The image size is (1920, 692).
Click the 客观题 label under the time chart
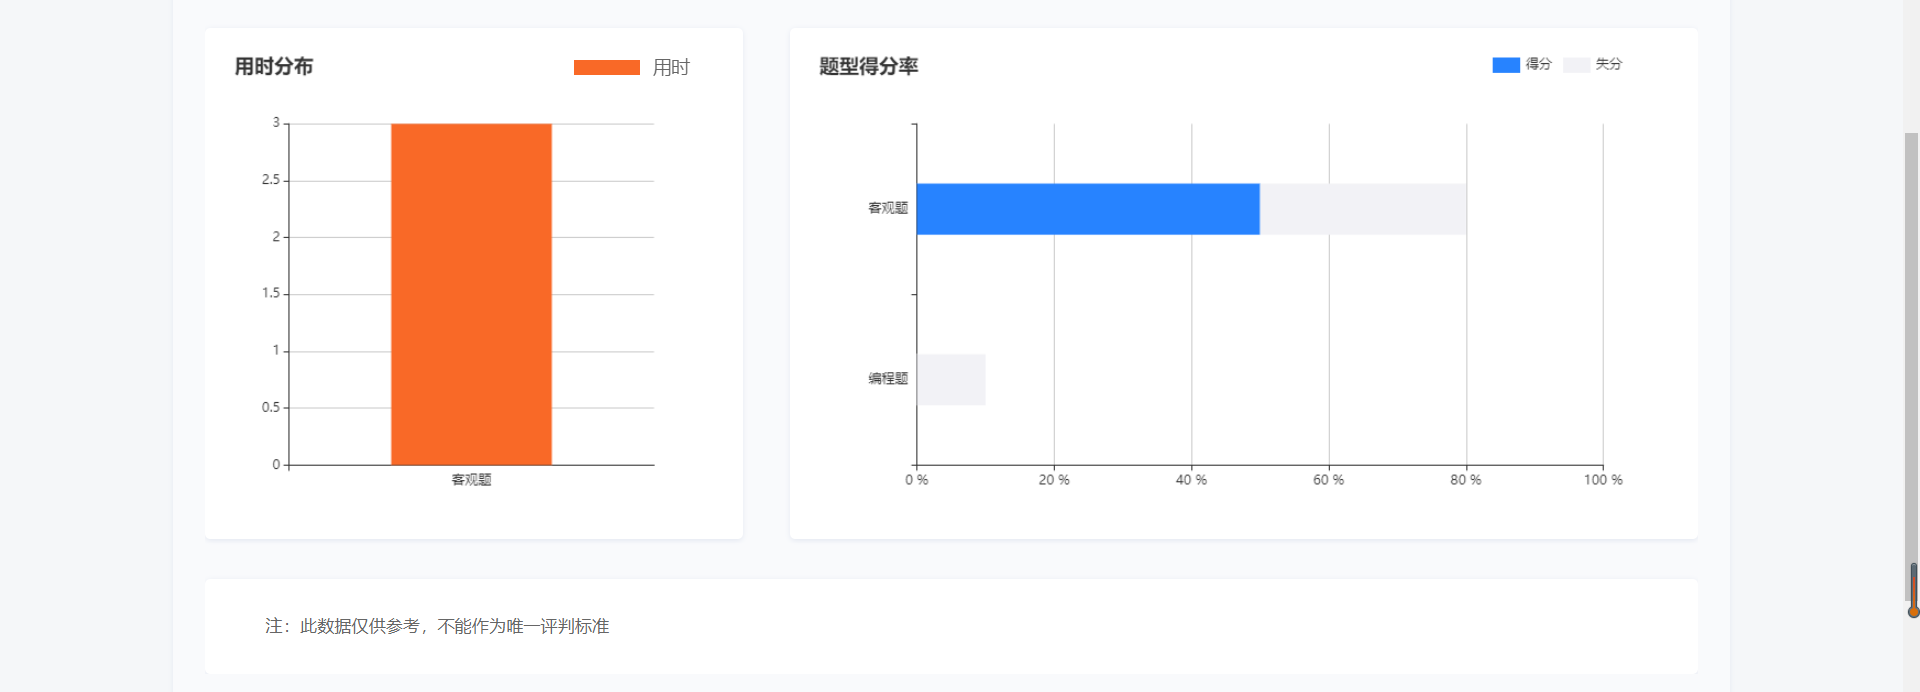pyautogui.click(x=471, y=480)
